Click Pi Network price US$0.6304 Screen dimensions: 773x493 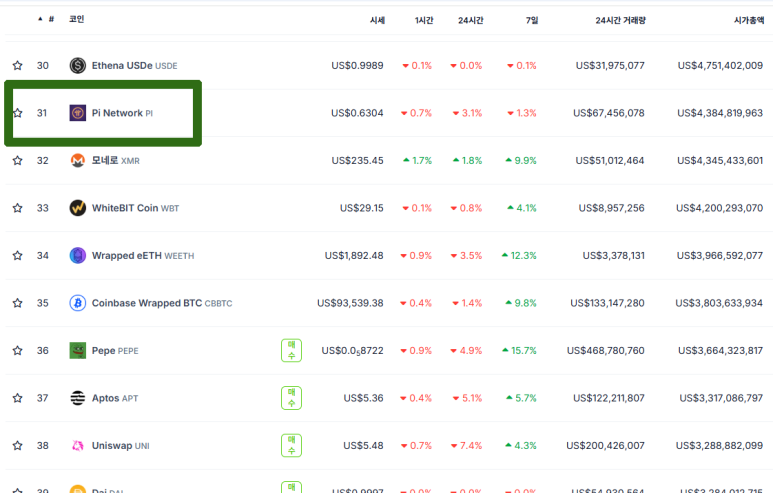(357, 113)
